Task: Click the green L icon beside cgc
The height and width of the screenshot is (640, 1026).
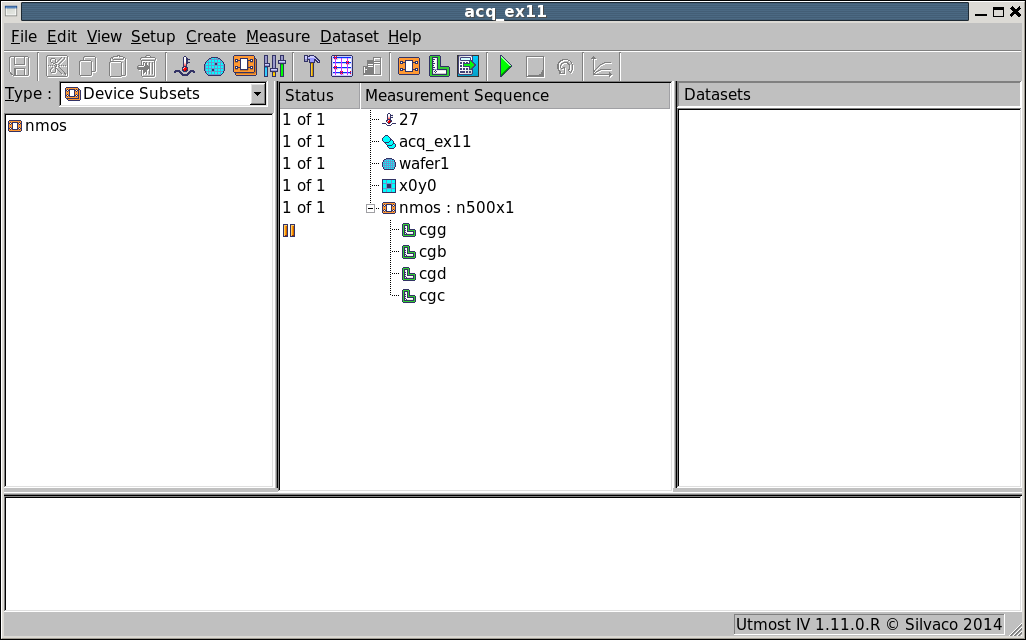Action: click(409, 296)
